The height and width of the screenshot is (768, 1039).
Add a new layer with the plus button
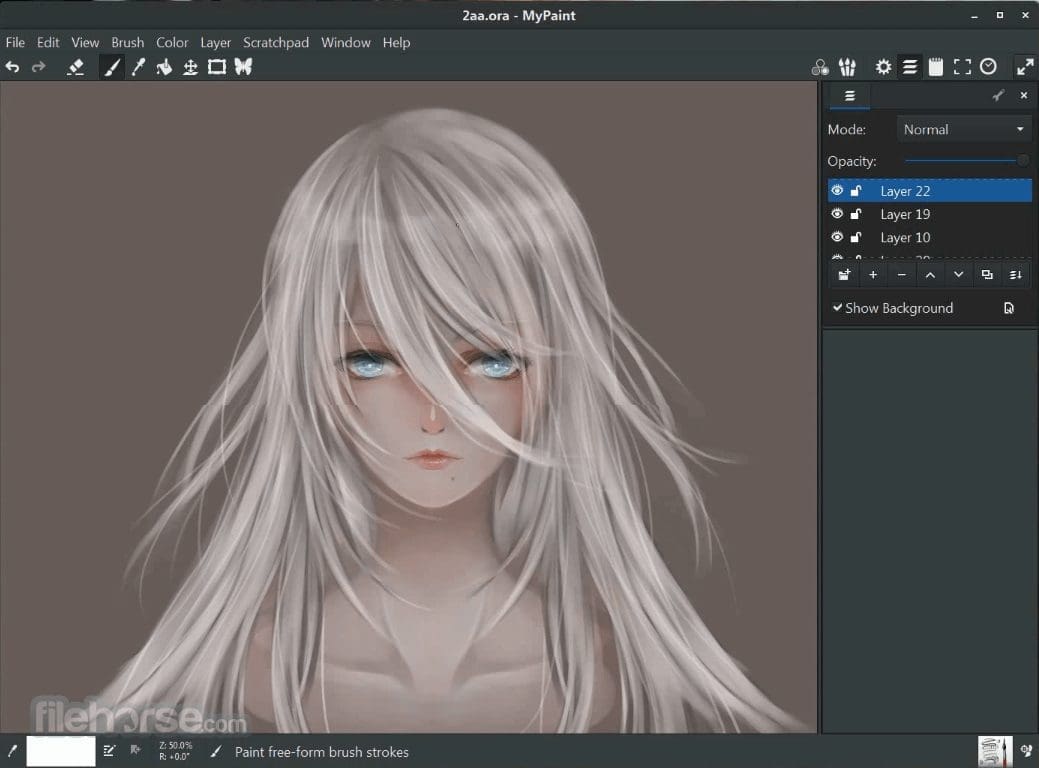tap(872, 274)
